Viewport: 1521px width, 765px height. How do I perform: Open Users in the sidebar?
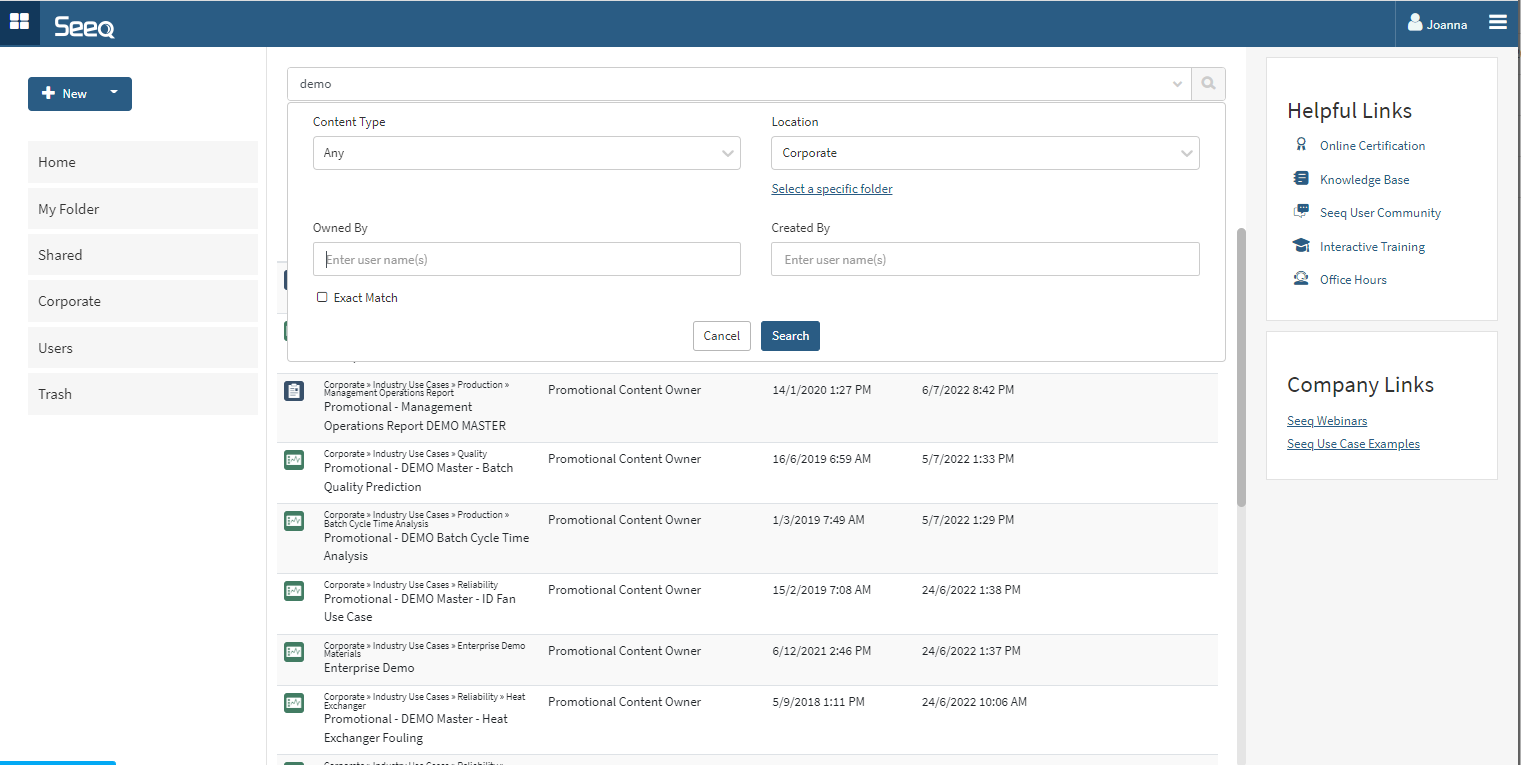[x=143, y=348]
